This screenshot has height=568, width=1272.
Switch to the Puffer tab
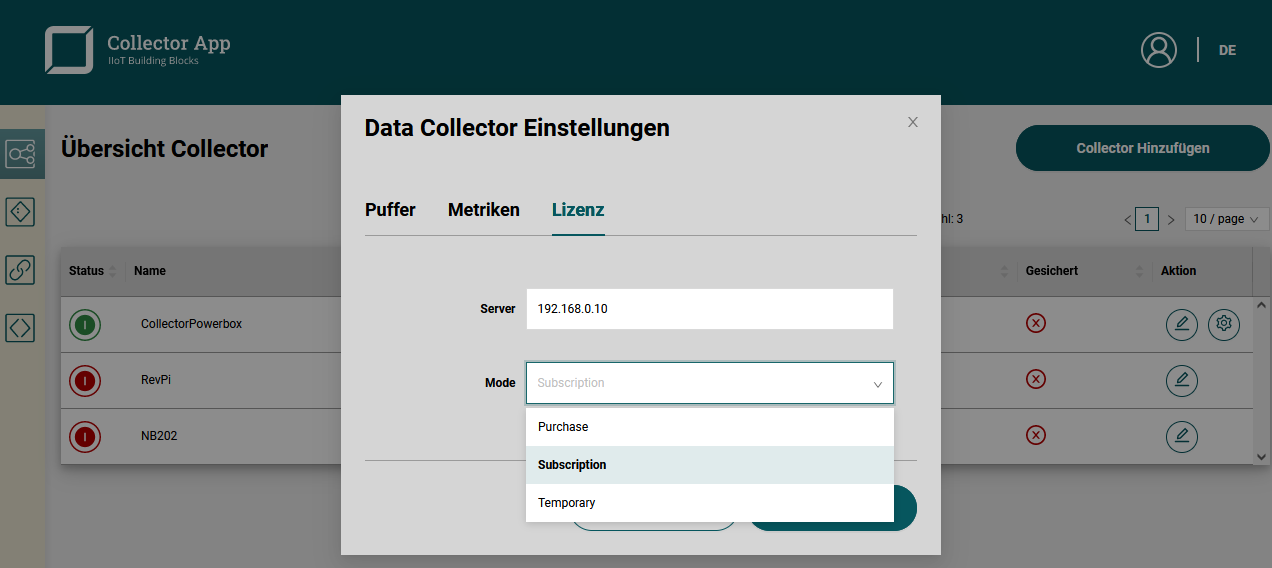390,210
